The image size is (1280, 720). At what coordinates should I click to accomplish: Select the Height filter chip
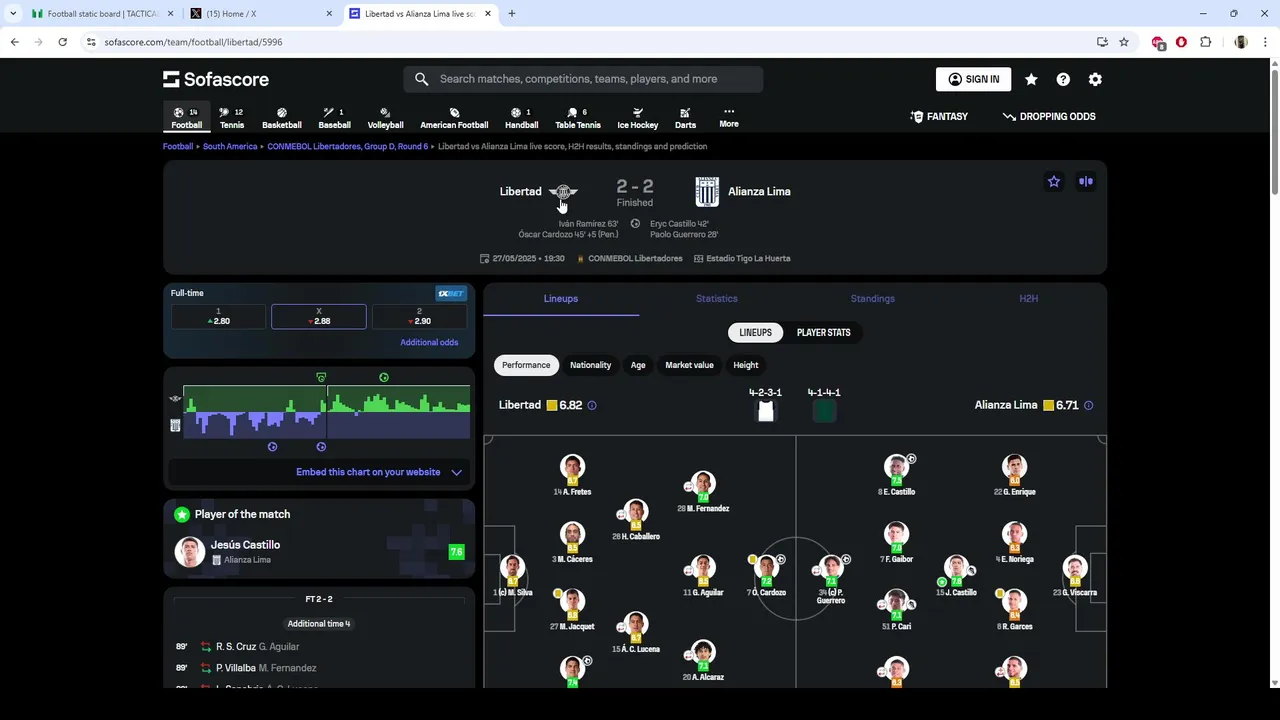[746, 365]
